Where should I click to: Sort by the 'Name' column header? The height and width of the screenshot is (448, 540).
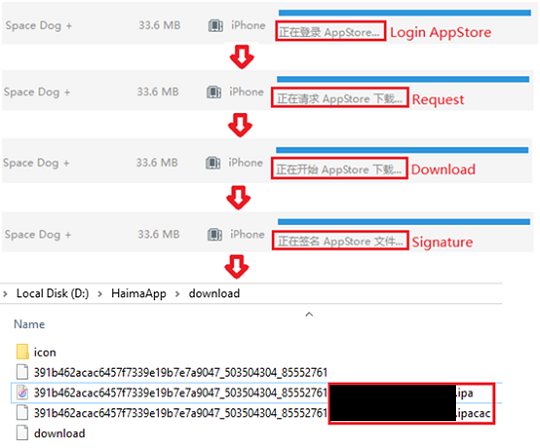click(29, 324)
